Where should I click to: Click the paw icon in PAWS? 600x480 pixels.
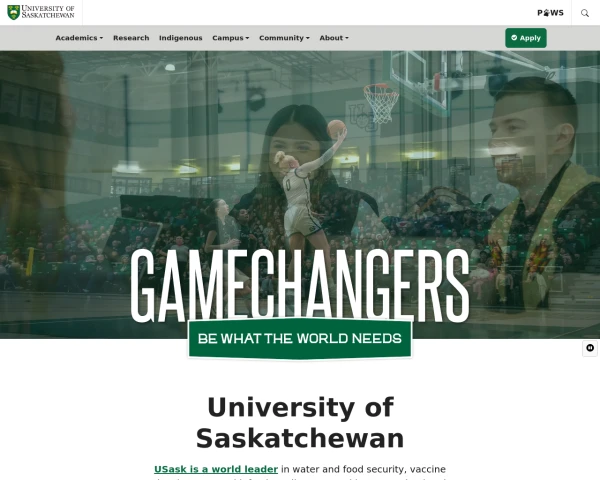(546, 13)
